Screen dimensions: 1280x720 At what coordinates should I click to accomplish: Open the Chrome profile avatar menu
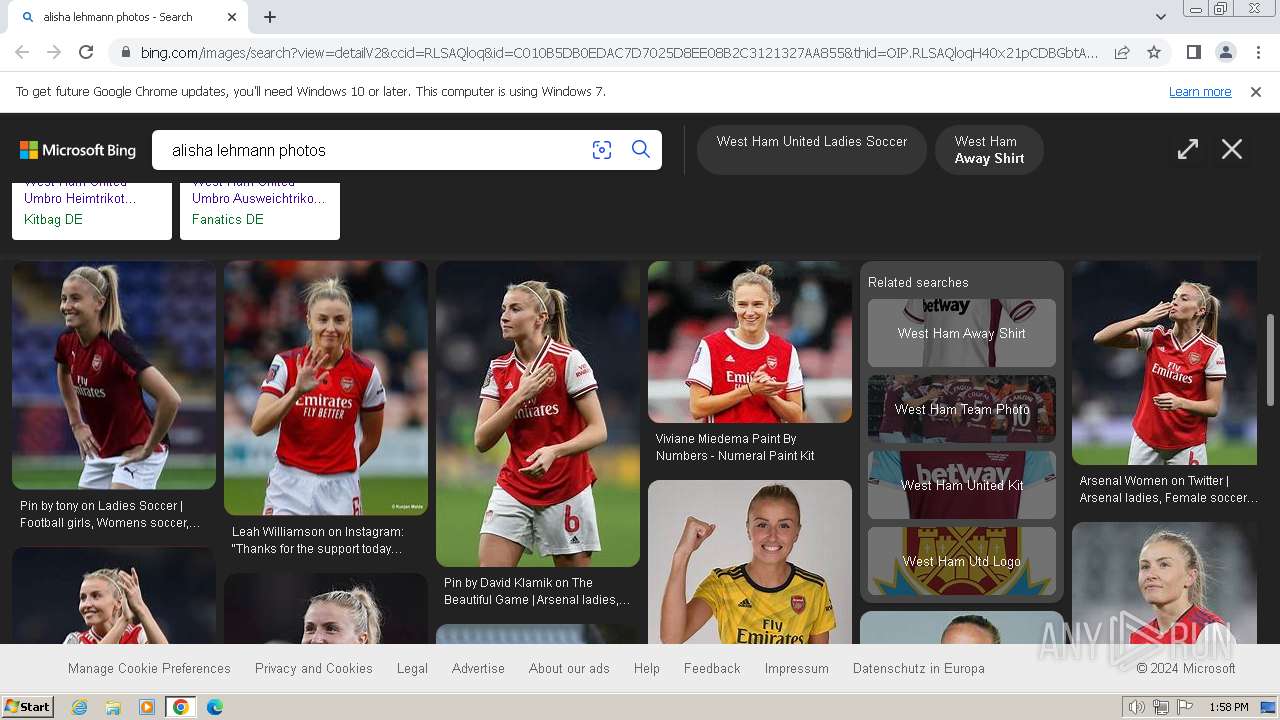click(x=1225, y=52)
